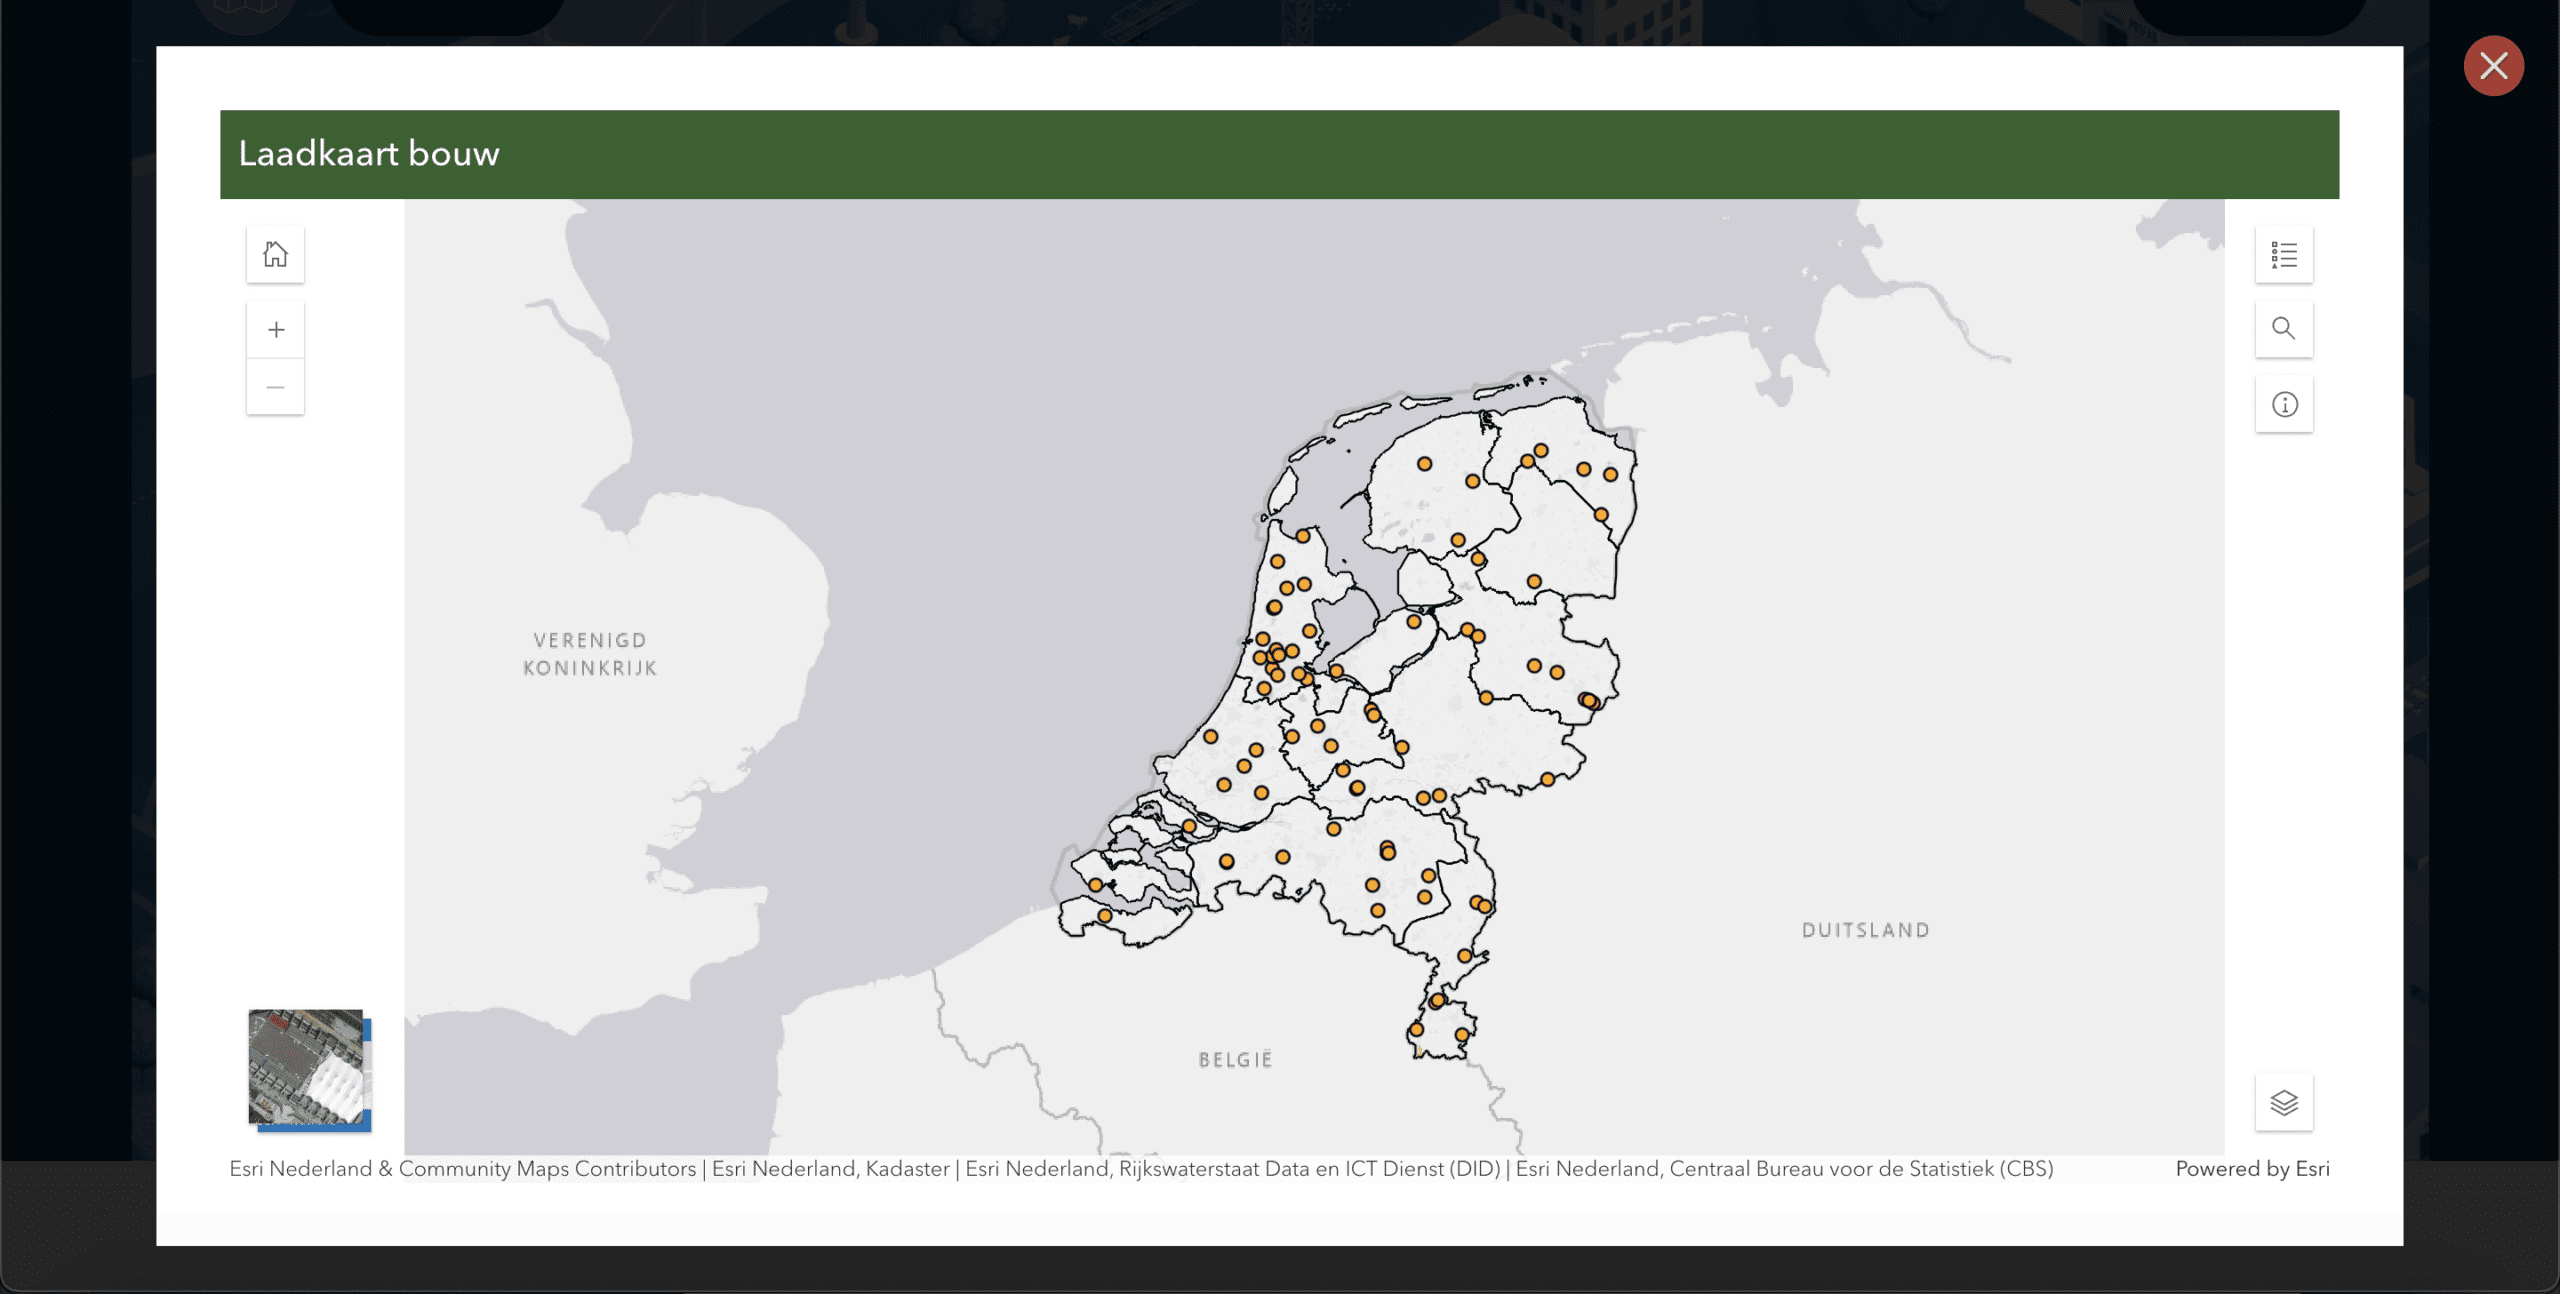Select the northernmost orange marker in Noord-Holland
Image resolution: width=2560 pixels, height=1294 pixels.
click(x=1303, y=536)
